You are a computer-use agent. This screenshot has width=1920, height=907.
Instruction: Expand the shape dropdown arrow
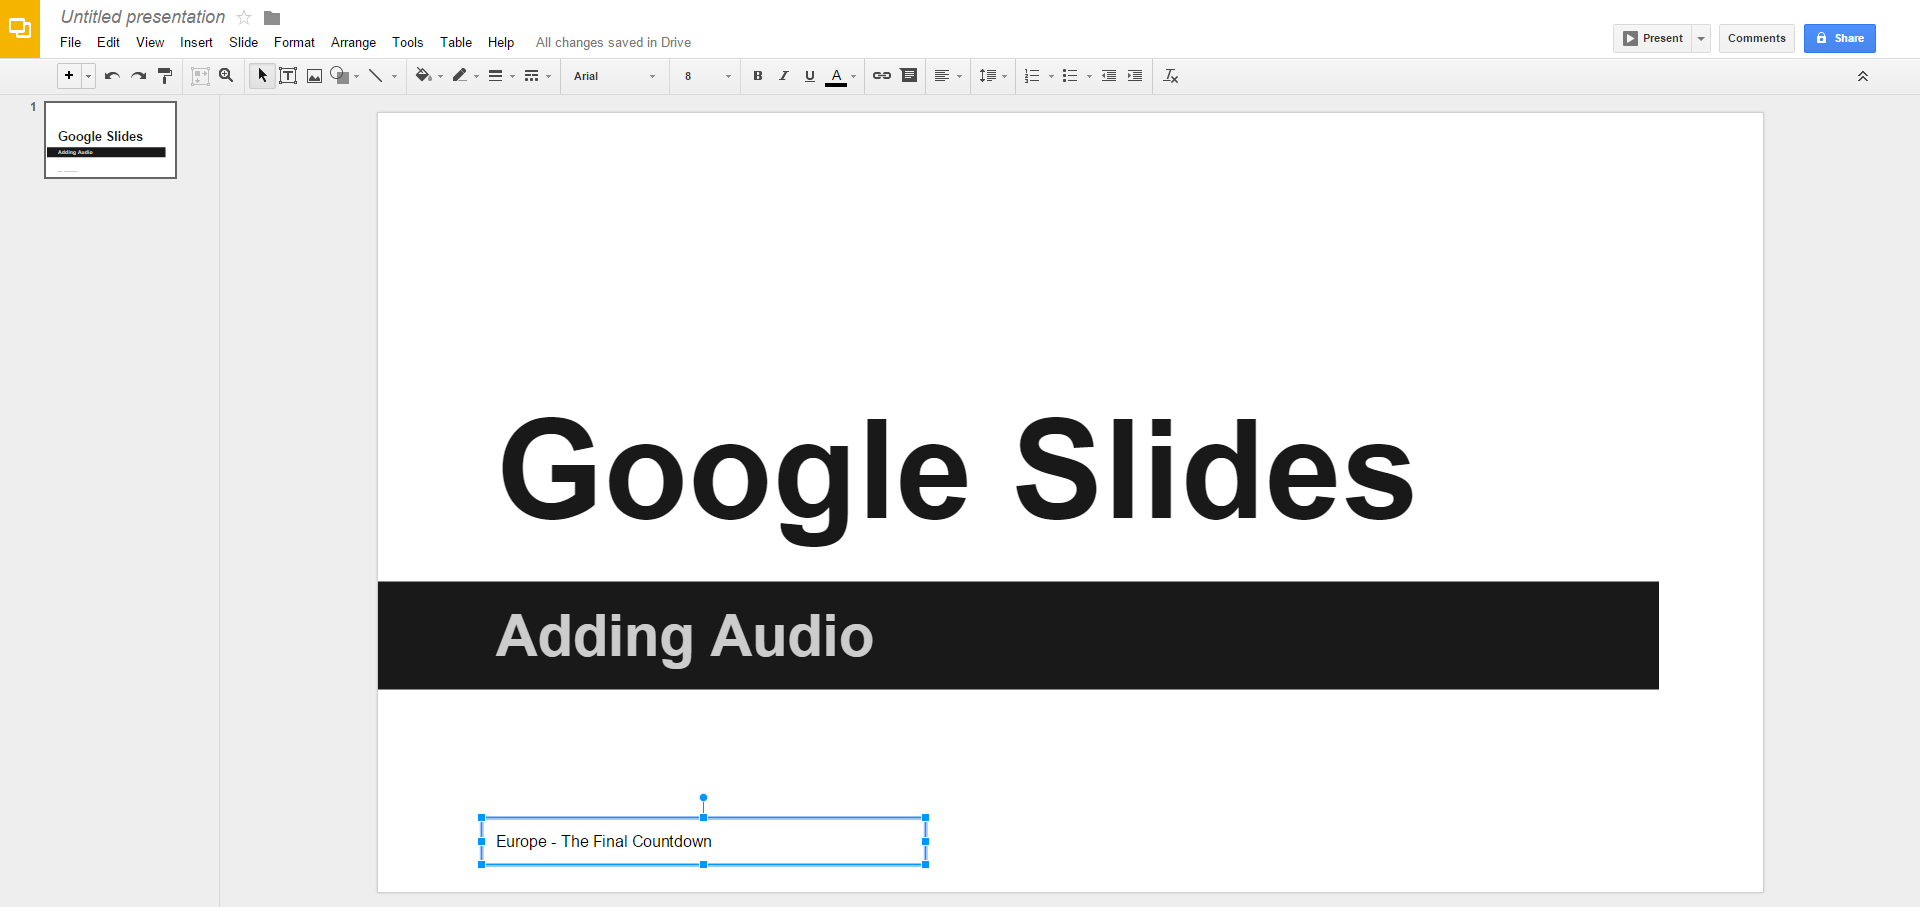point(357,76)
